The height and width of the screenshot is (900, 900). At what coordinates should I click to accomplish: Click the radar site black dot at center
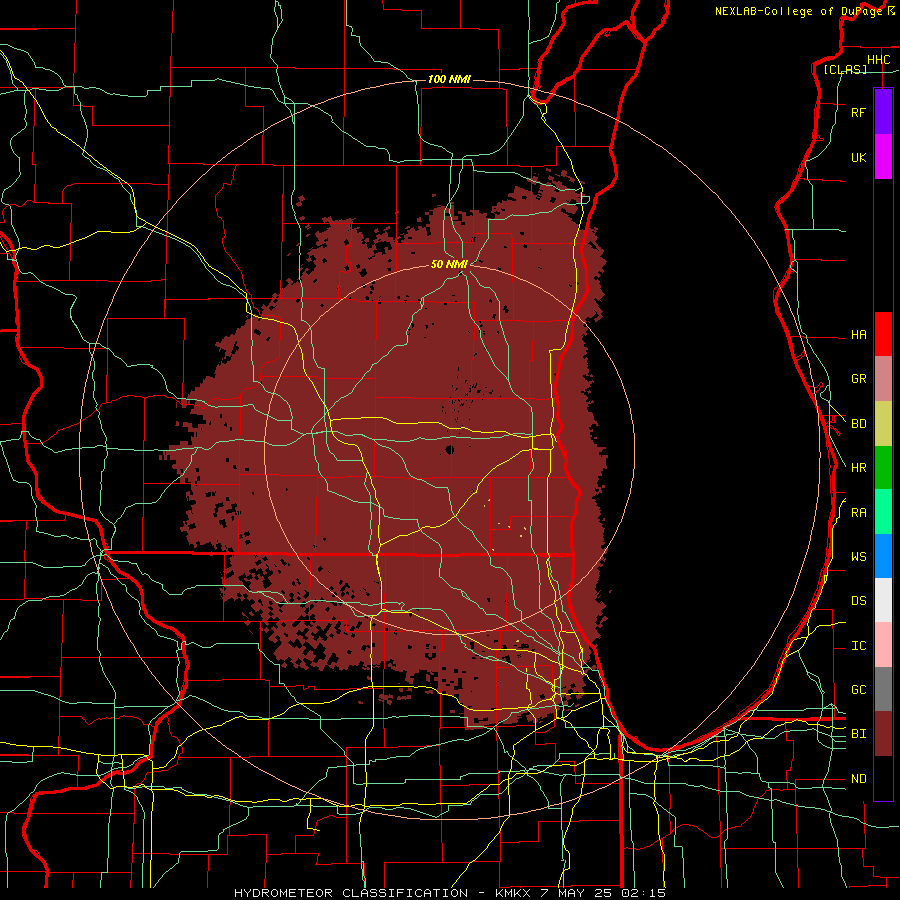(449, 449)
